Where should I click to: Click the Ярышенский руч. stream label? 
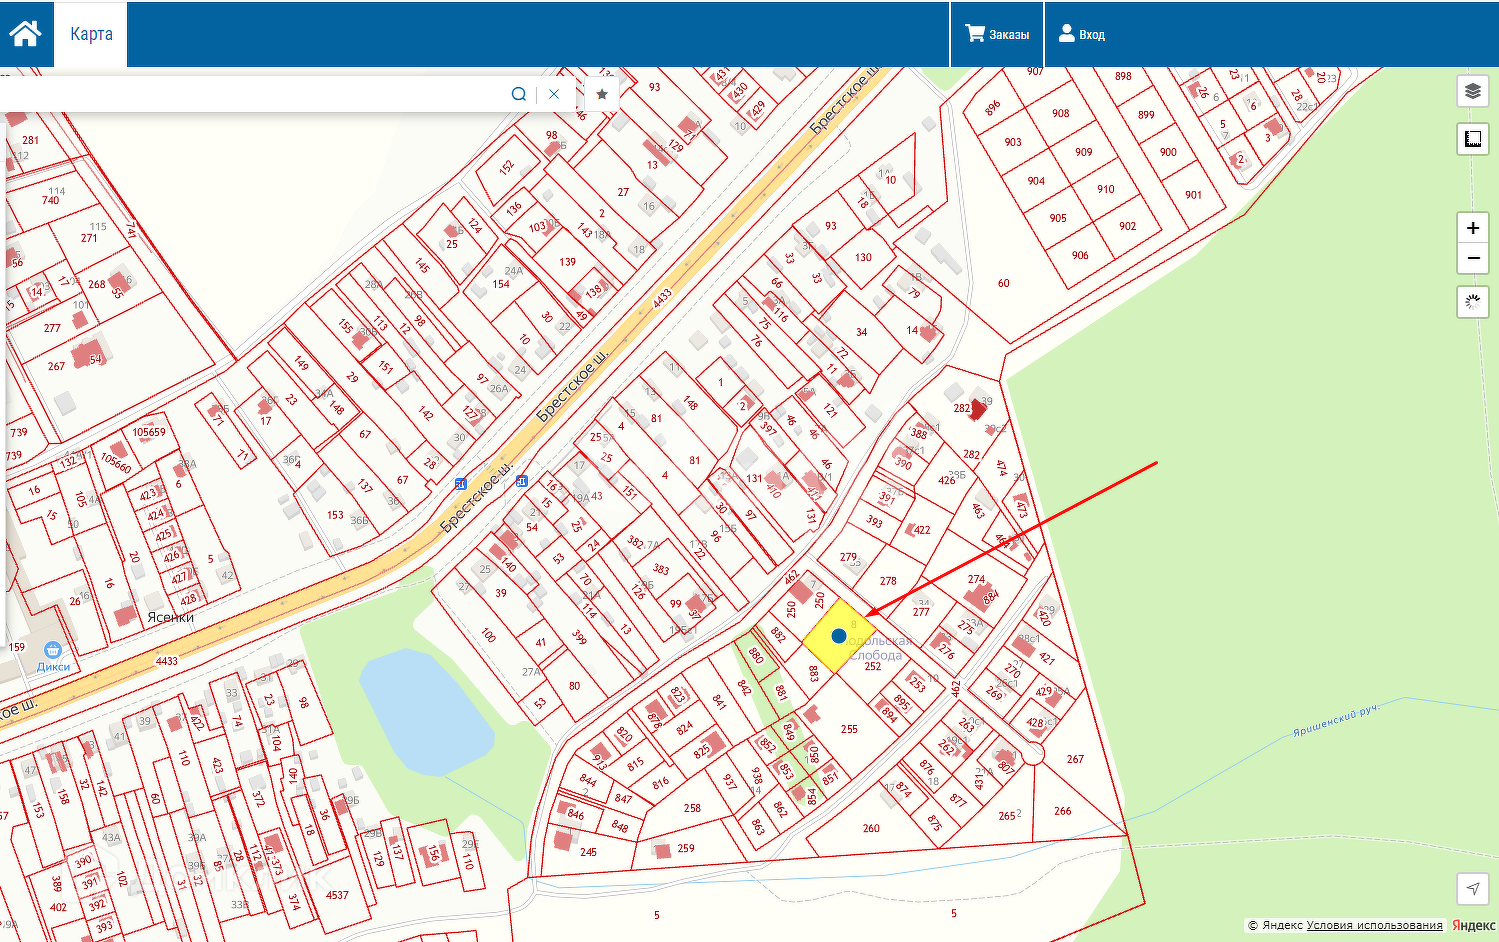point(1336,720)
